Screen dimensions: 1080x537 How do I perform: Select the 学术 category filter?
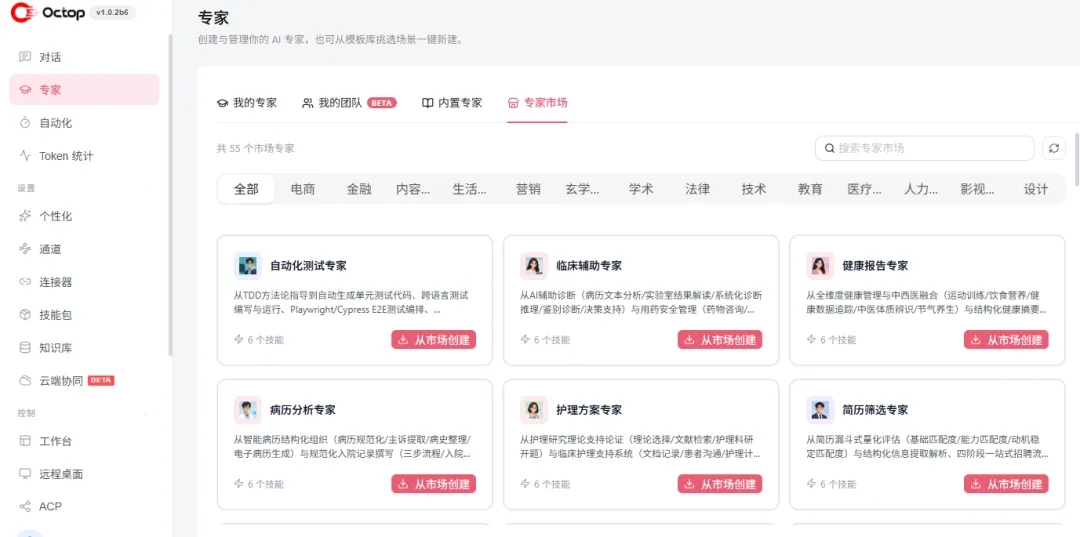pyautogui.click(x=641, y=189)
